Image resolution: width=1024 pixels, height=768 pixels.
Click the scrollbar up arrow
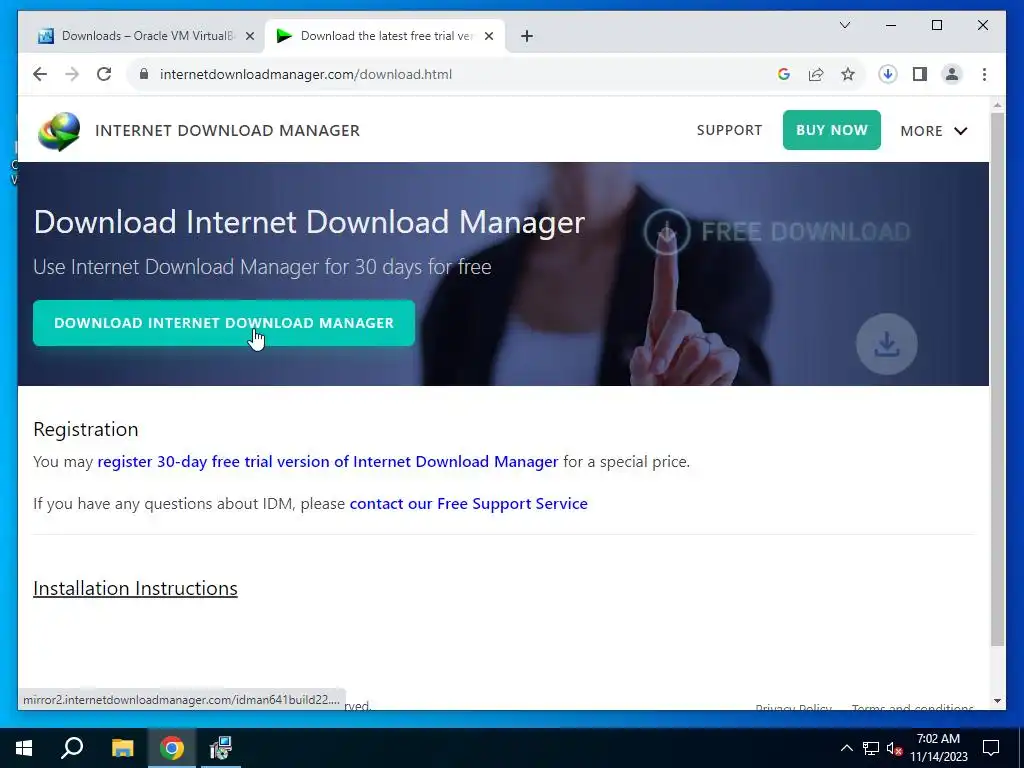point(997,104)
